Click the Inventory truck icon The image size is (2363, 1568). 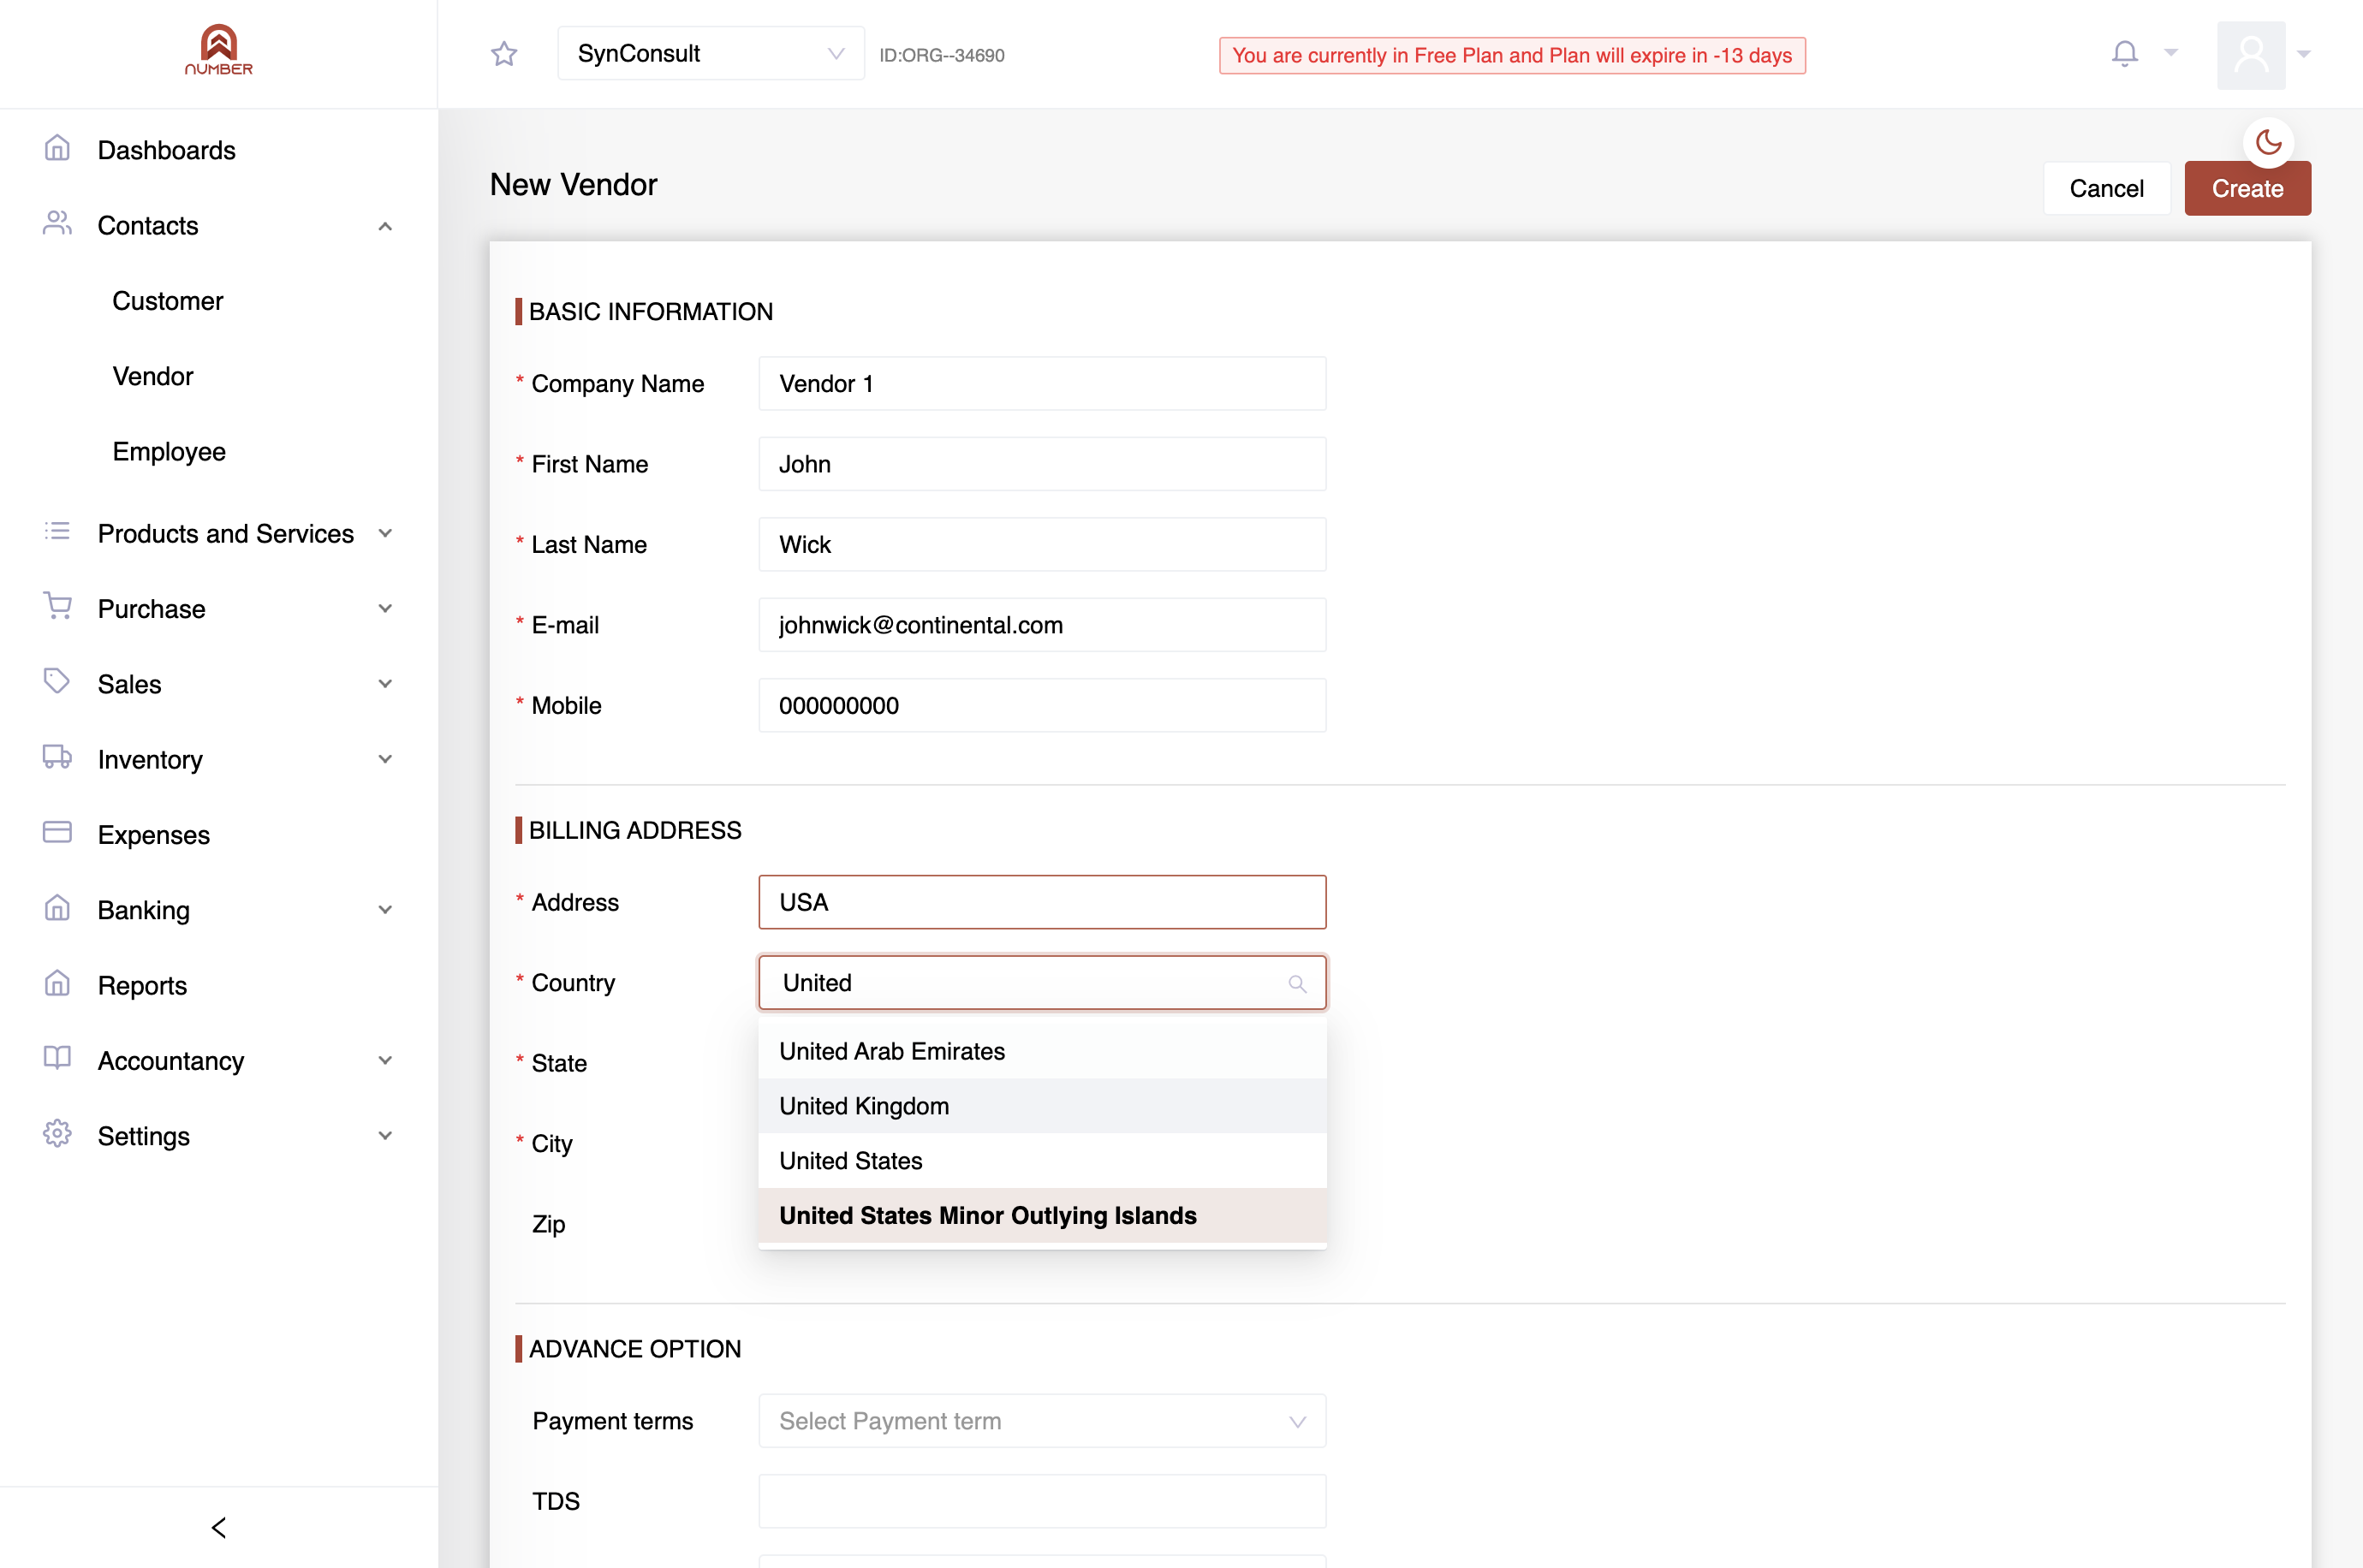[x=57, y=757]
